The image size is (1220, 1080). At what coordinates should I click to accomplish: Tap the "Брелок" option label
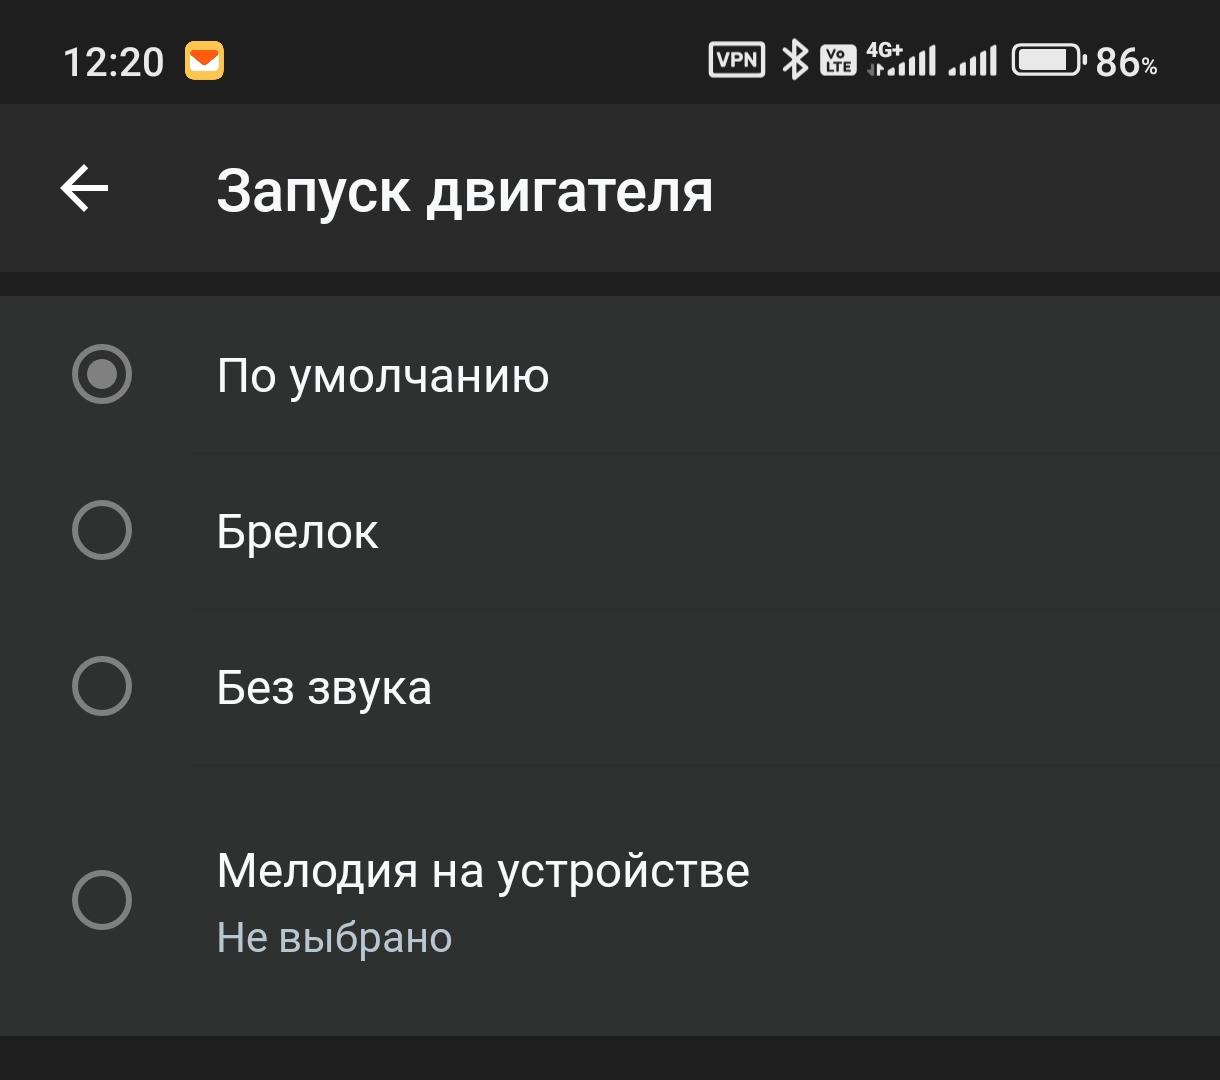point(297,532)
